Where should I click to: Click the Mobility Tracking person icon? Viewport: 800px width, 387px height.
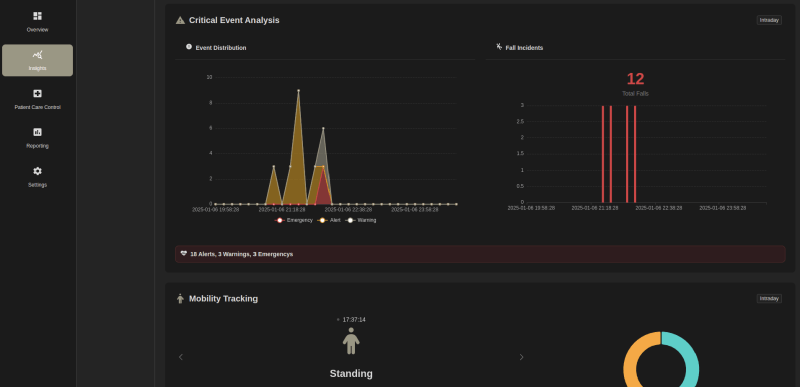(x=180, y=298)
